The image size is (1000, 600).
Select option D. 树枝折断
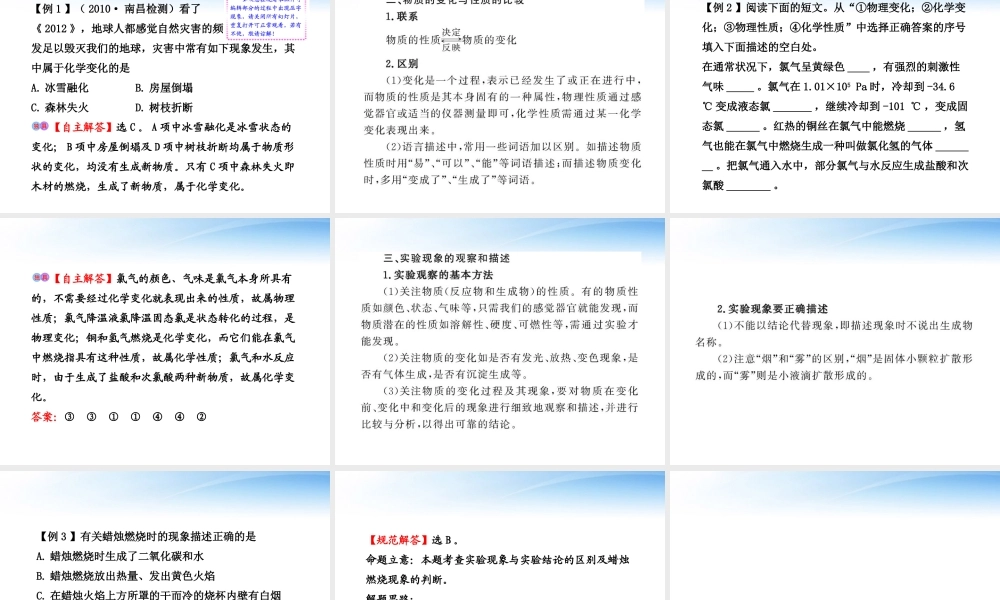click(x=164, y=108)
